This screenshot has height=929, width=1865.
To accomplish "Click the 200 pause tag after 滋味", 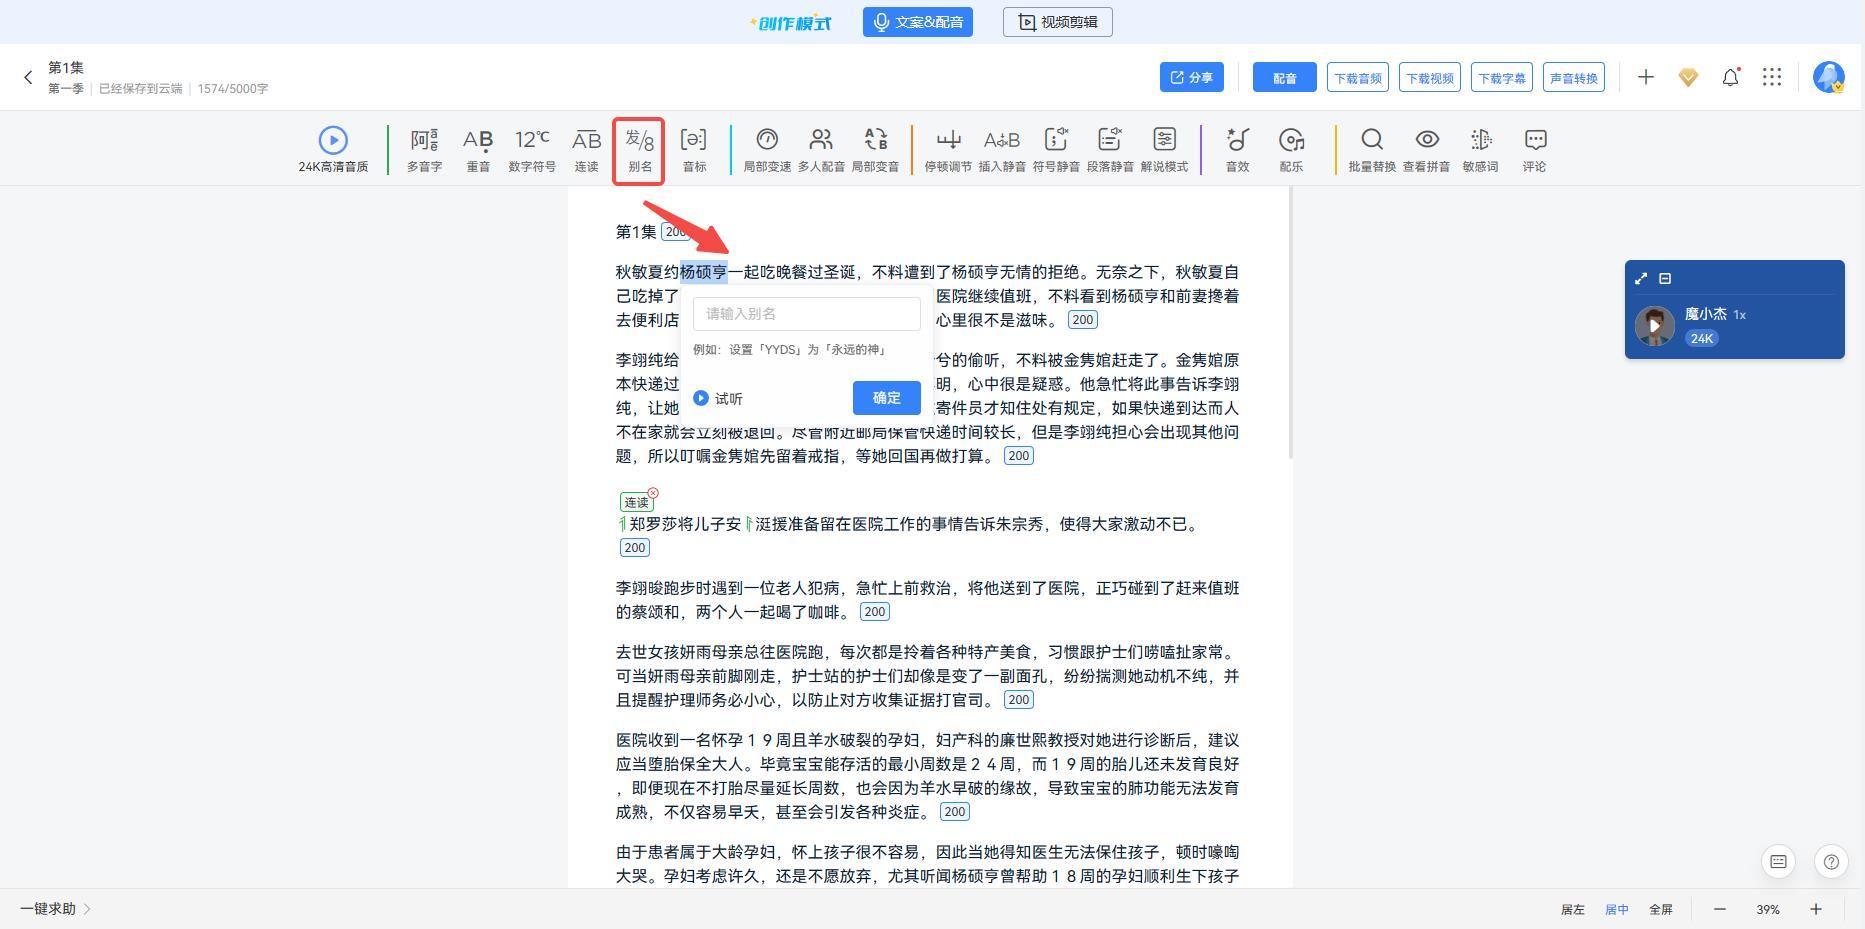I will [1082, 320].
